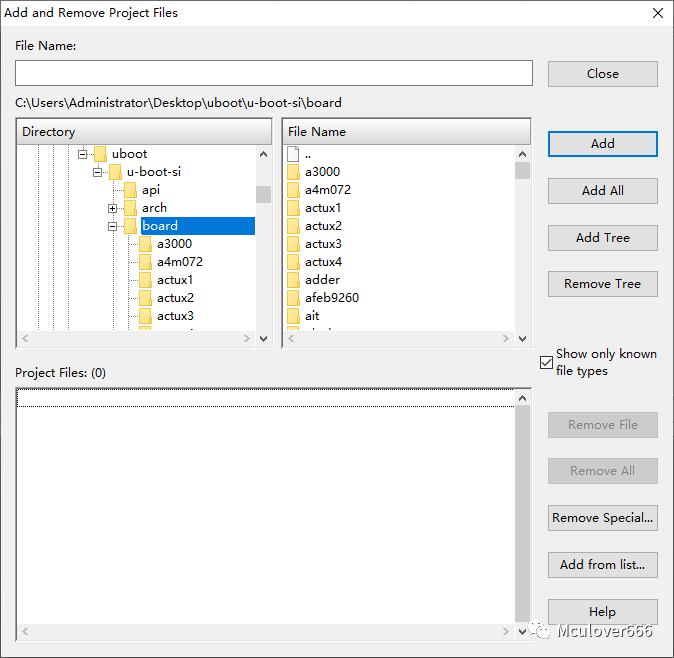The image size is (674, 658).
Task: Click Directory tree scroll down arrow
Action: [263, 339]
